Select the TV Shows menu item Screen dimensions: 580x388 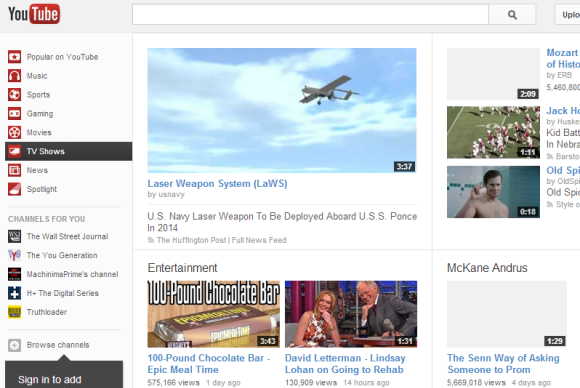point(68,151)
